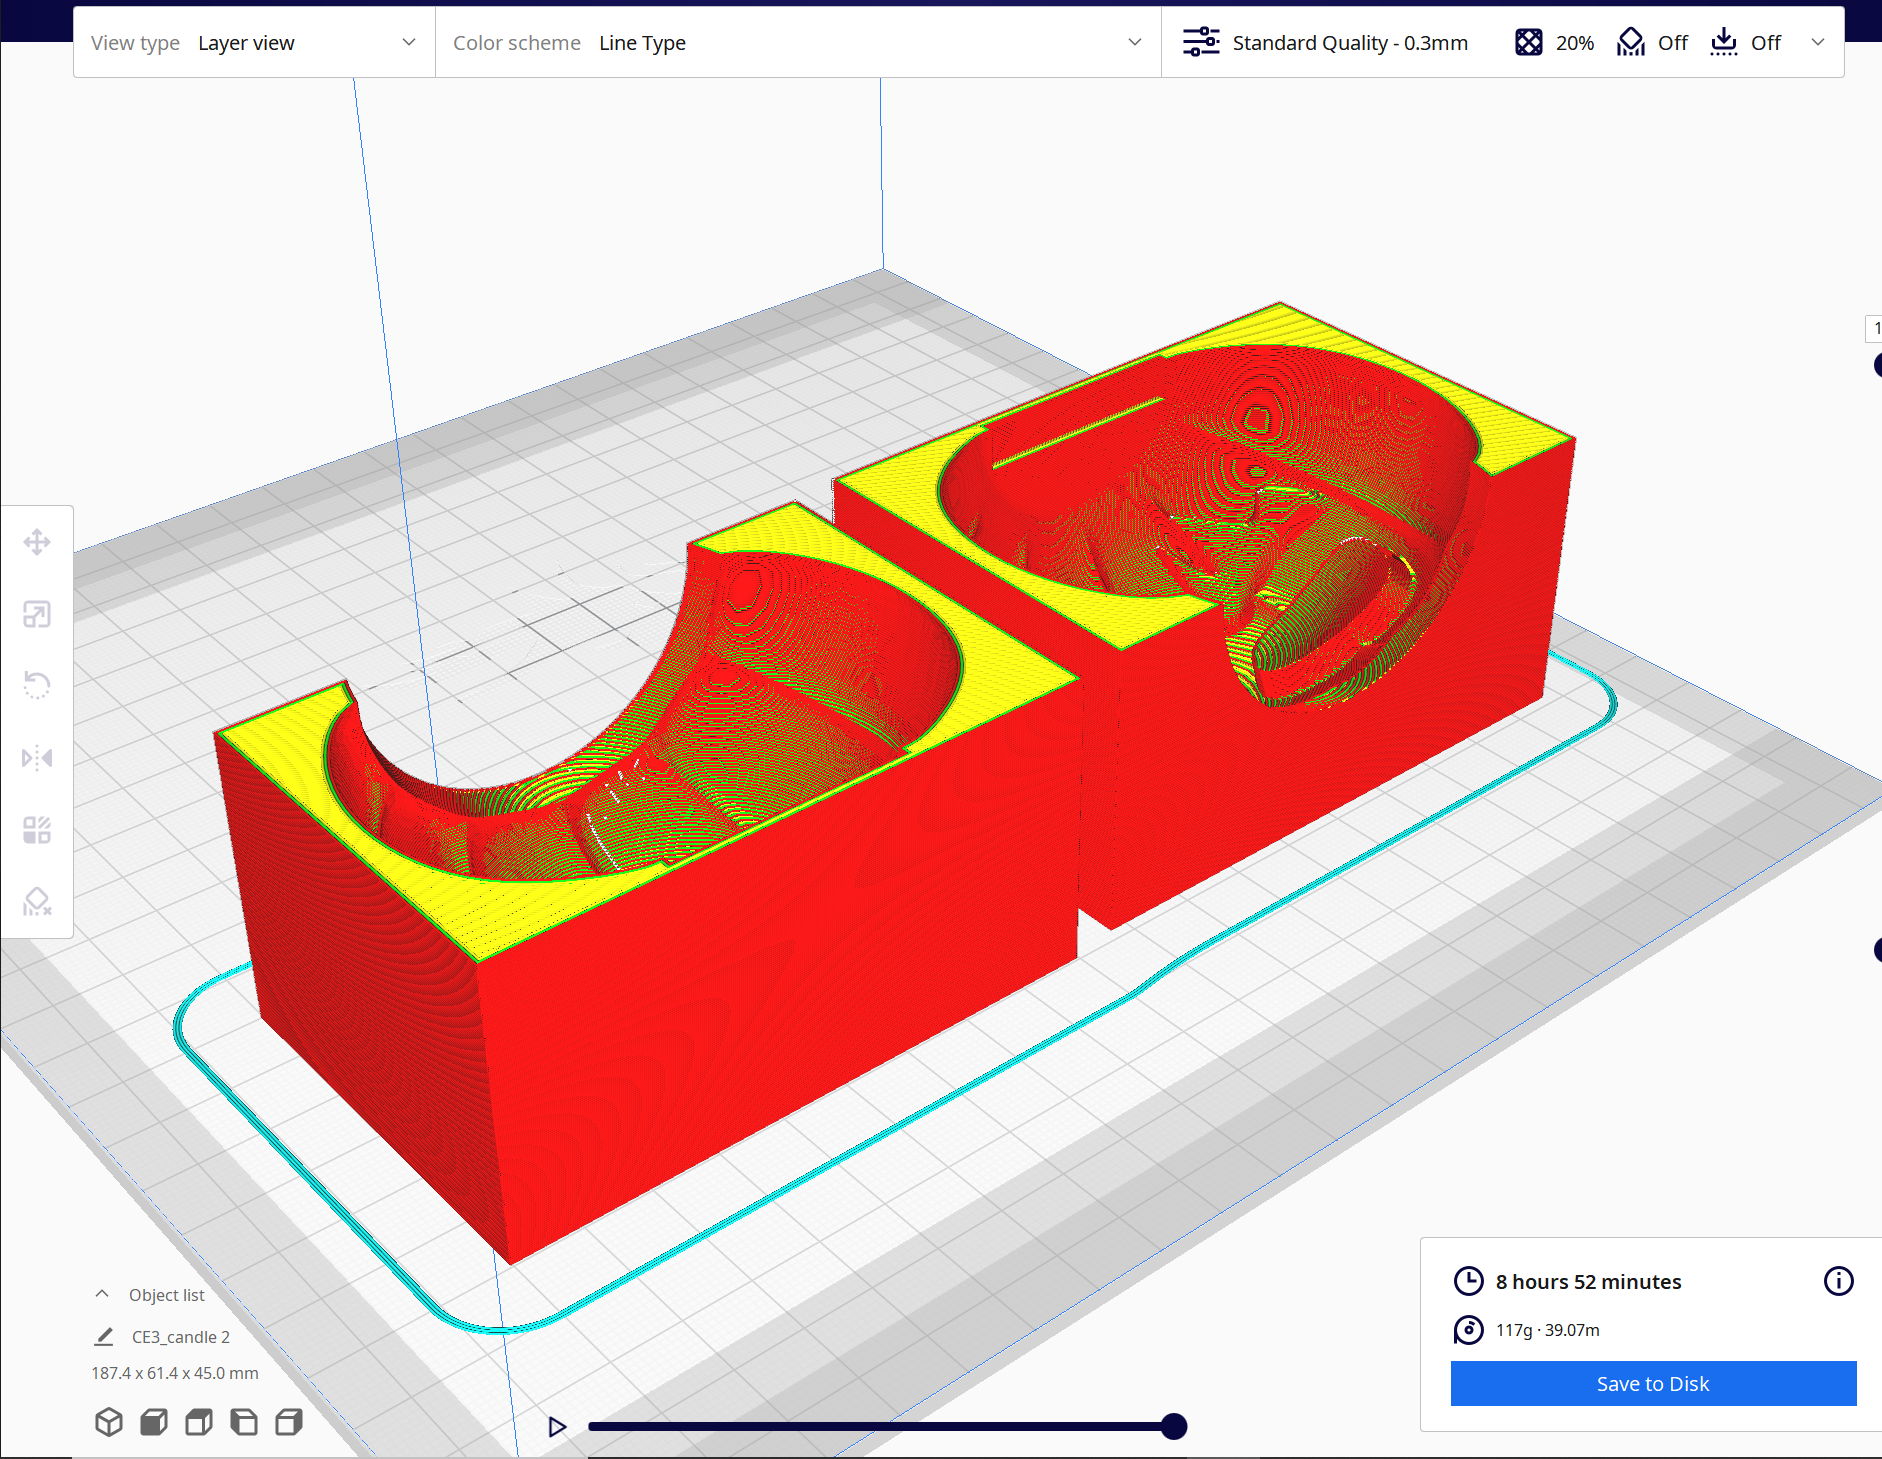Click the 187.4 x 61.4 x 45.0 mm dimensions

click(x=175, y=1373)
